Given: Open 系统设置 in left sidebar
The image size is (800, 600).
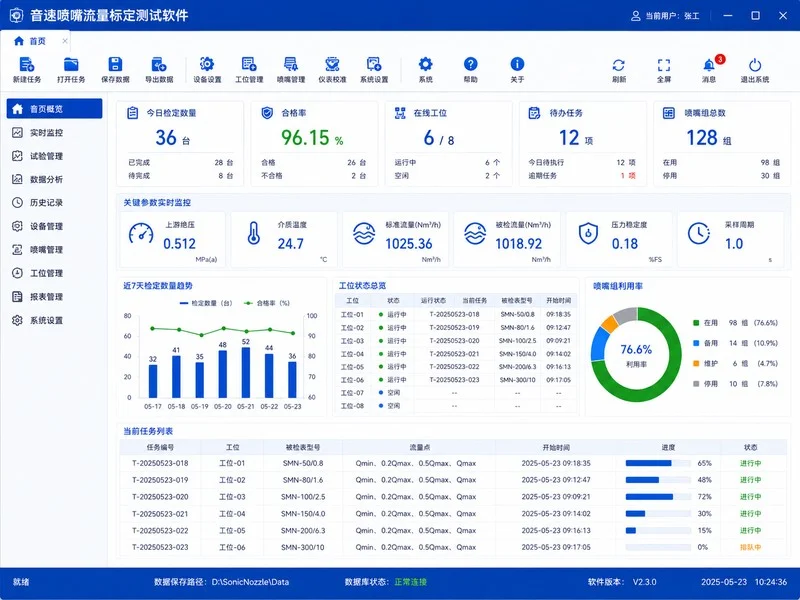Looking at the screenshot, I should [x=54, y=320].
